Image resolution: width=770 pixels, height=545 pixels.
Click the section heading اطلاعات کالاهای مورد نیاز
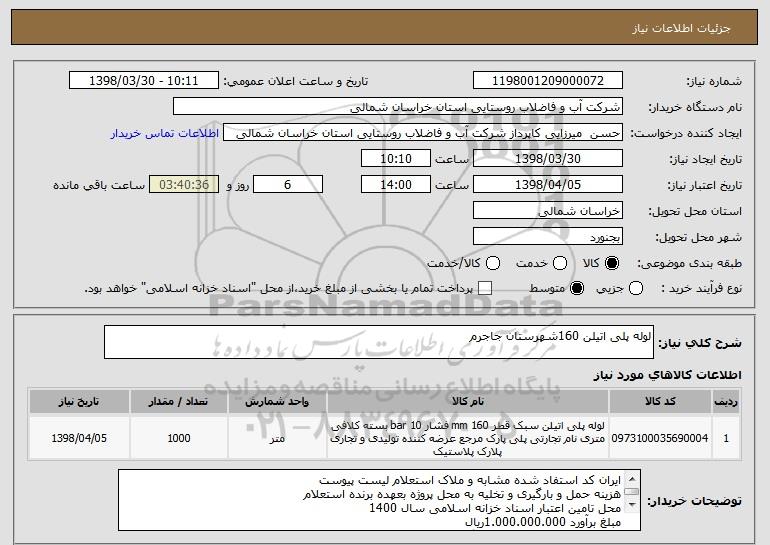coord(667,375)
